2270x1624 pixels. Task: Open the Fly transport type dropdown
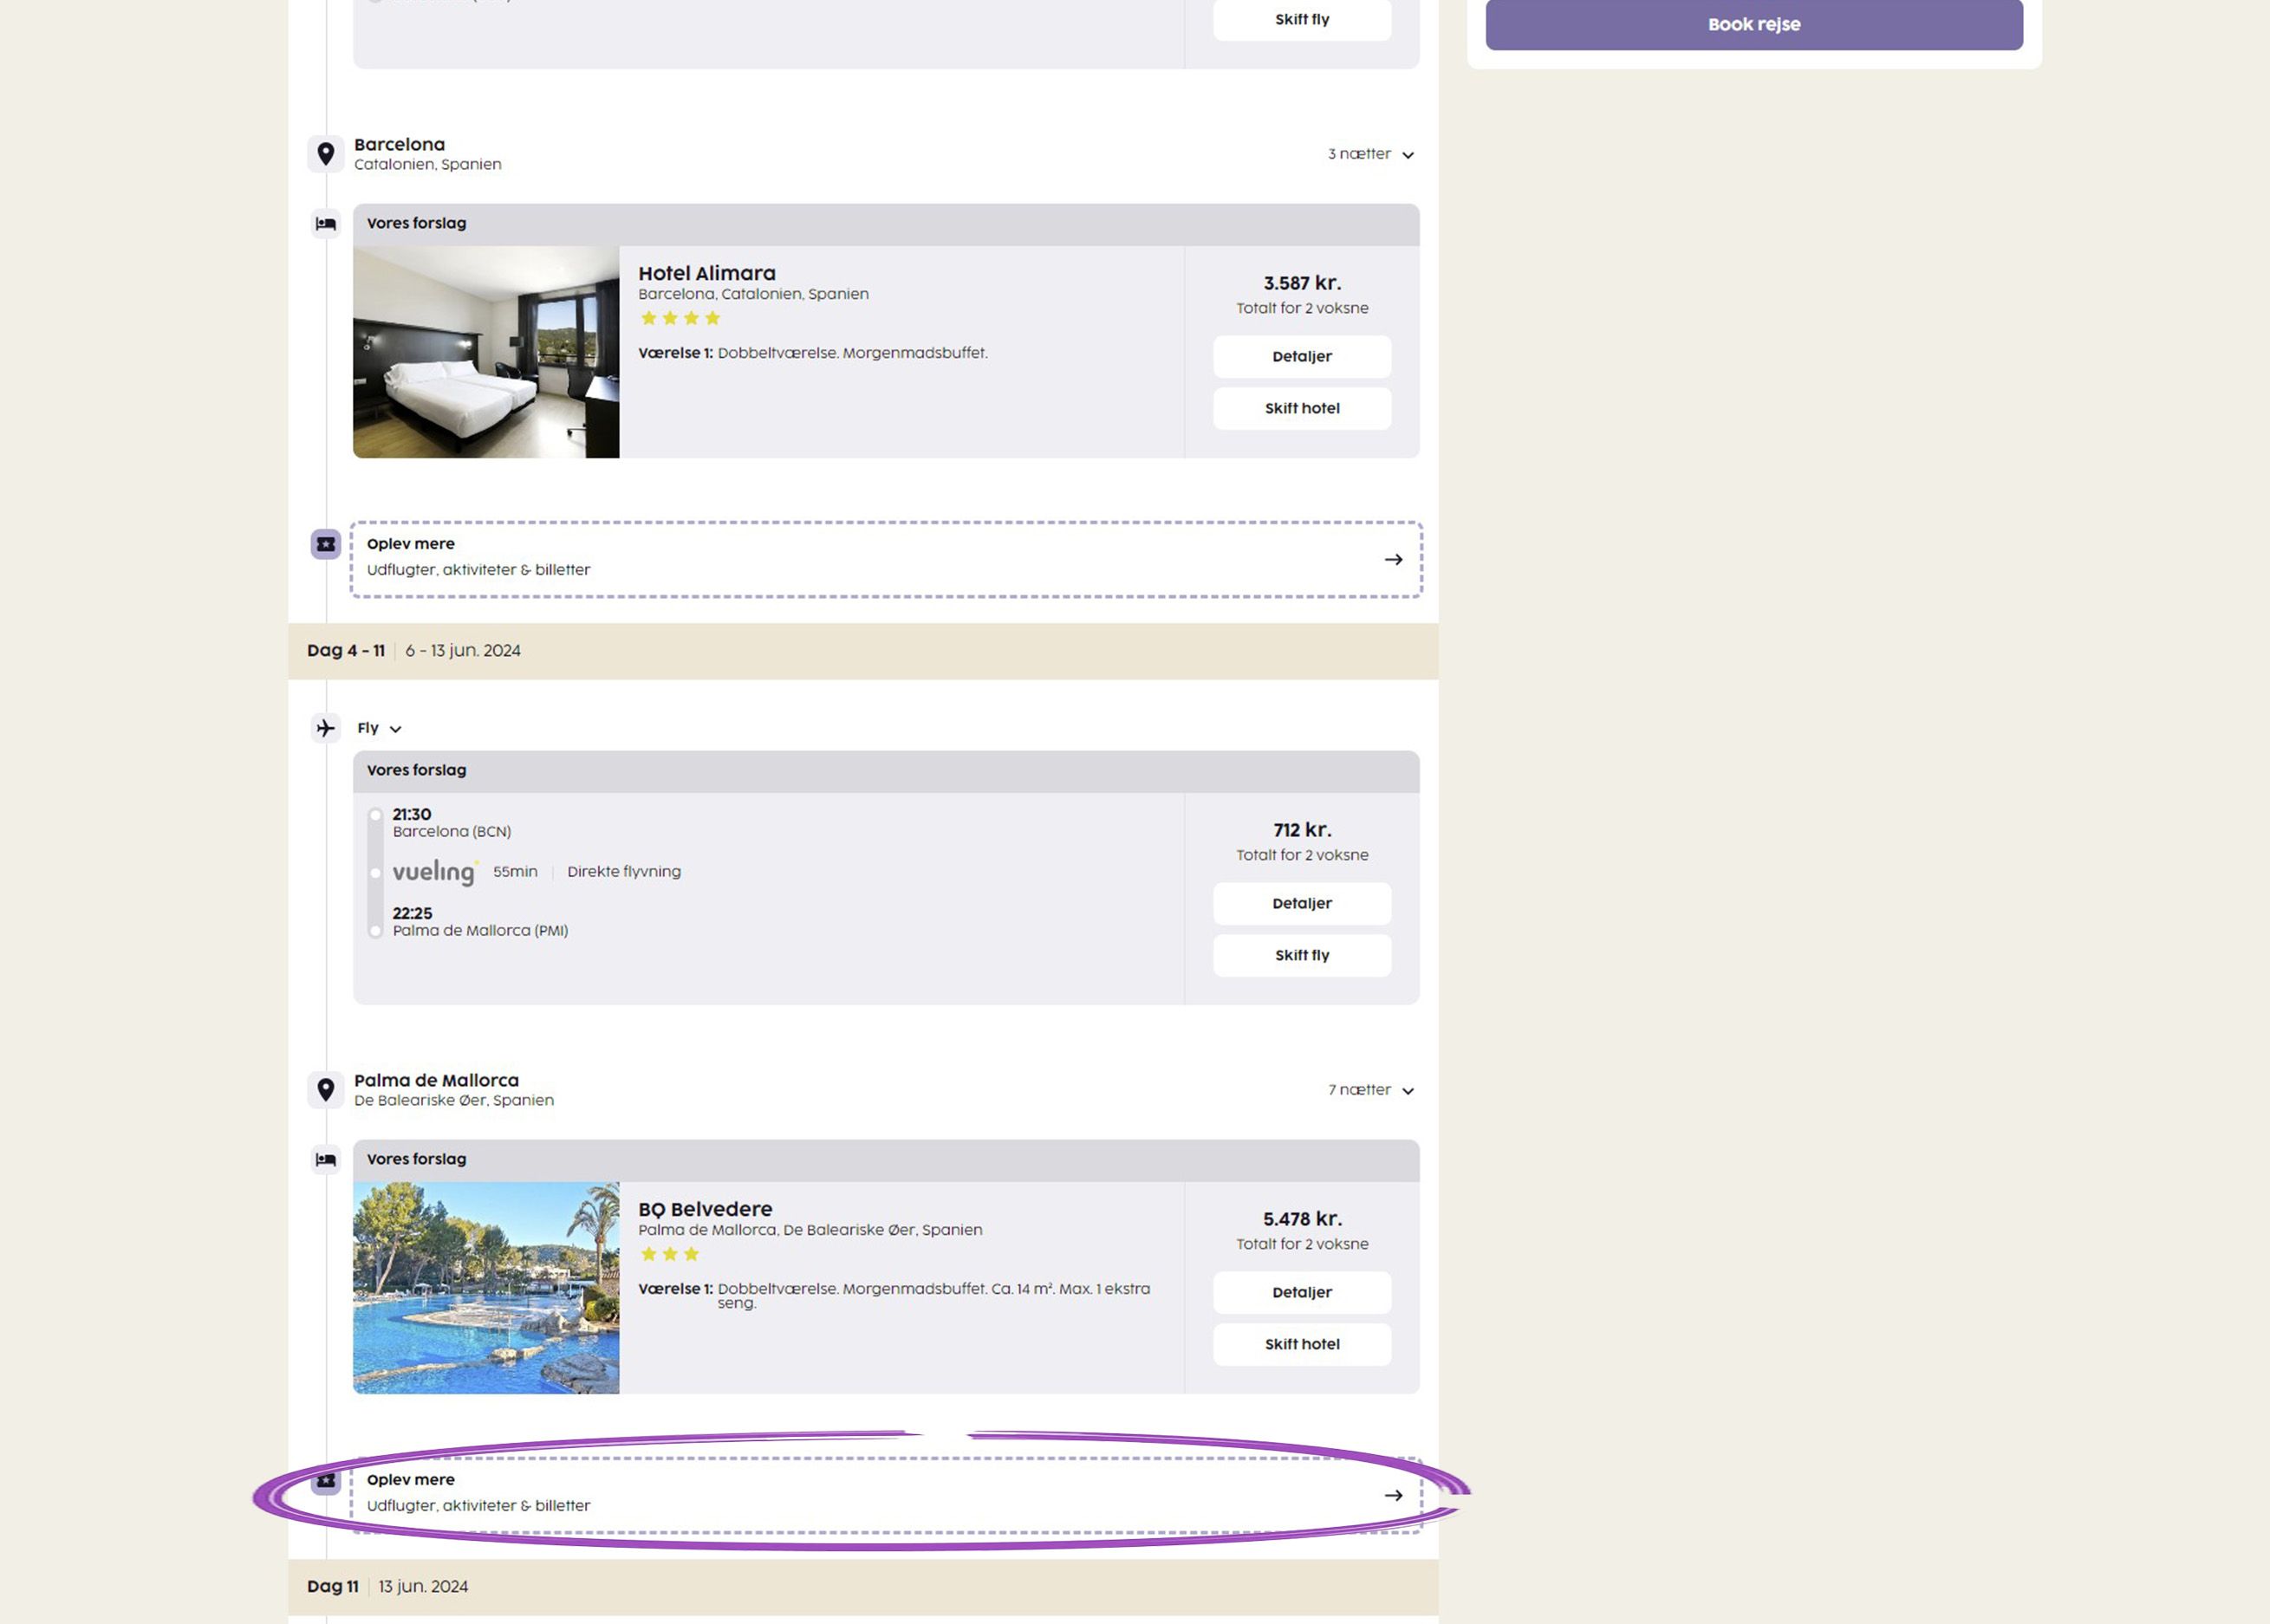coord(379,728)
